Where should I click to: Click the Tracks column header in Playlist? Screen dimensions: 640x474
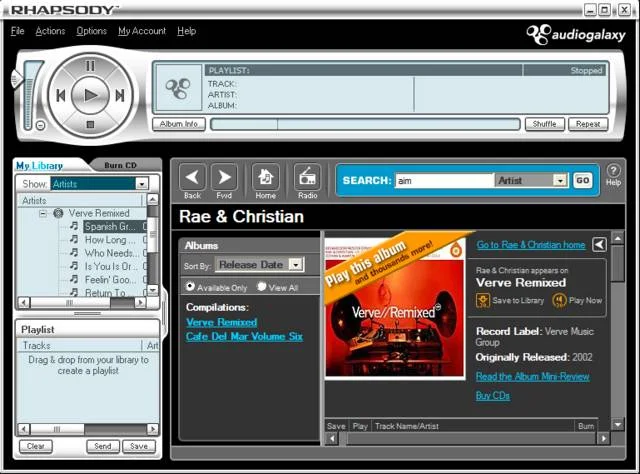[x=80, y=345]
